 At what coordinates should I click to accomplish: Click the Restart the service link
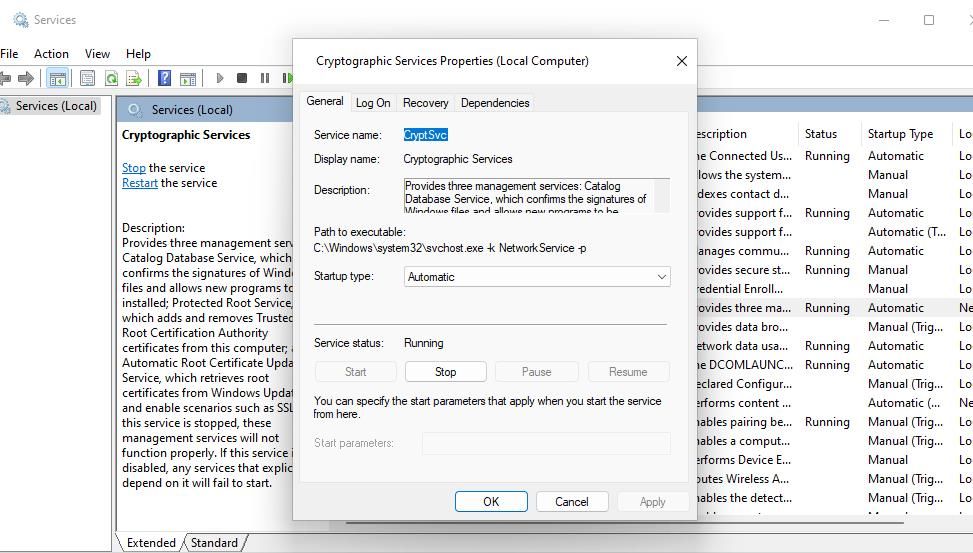140,183
